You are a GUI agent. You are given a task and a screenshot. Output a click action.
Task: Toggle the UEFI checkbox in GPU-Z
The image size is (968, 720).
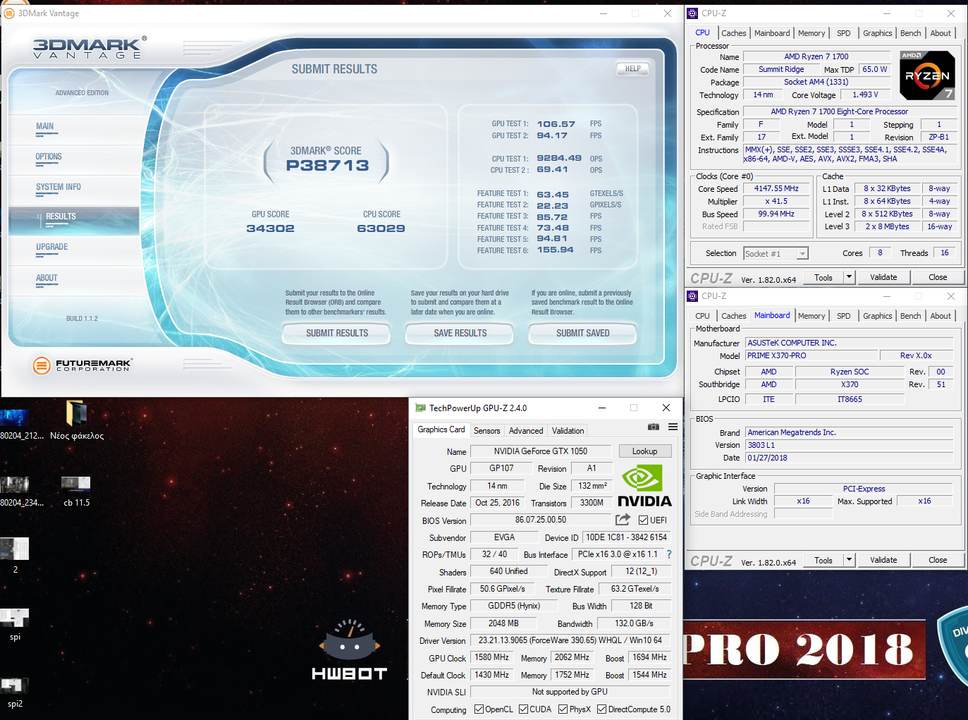point(643,520)
